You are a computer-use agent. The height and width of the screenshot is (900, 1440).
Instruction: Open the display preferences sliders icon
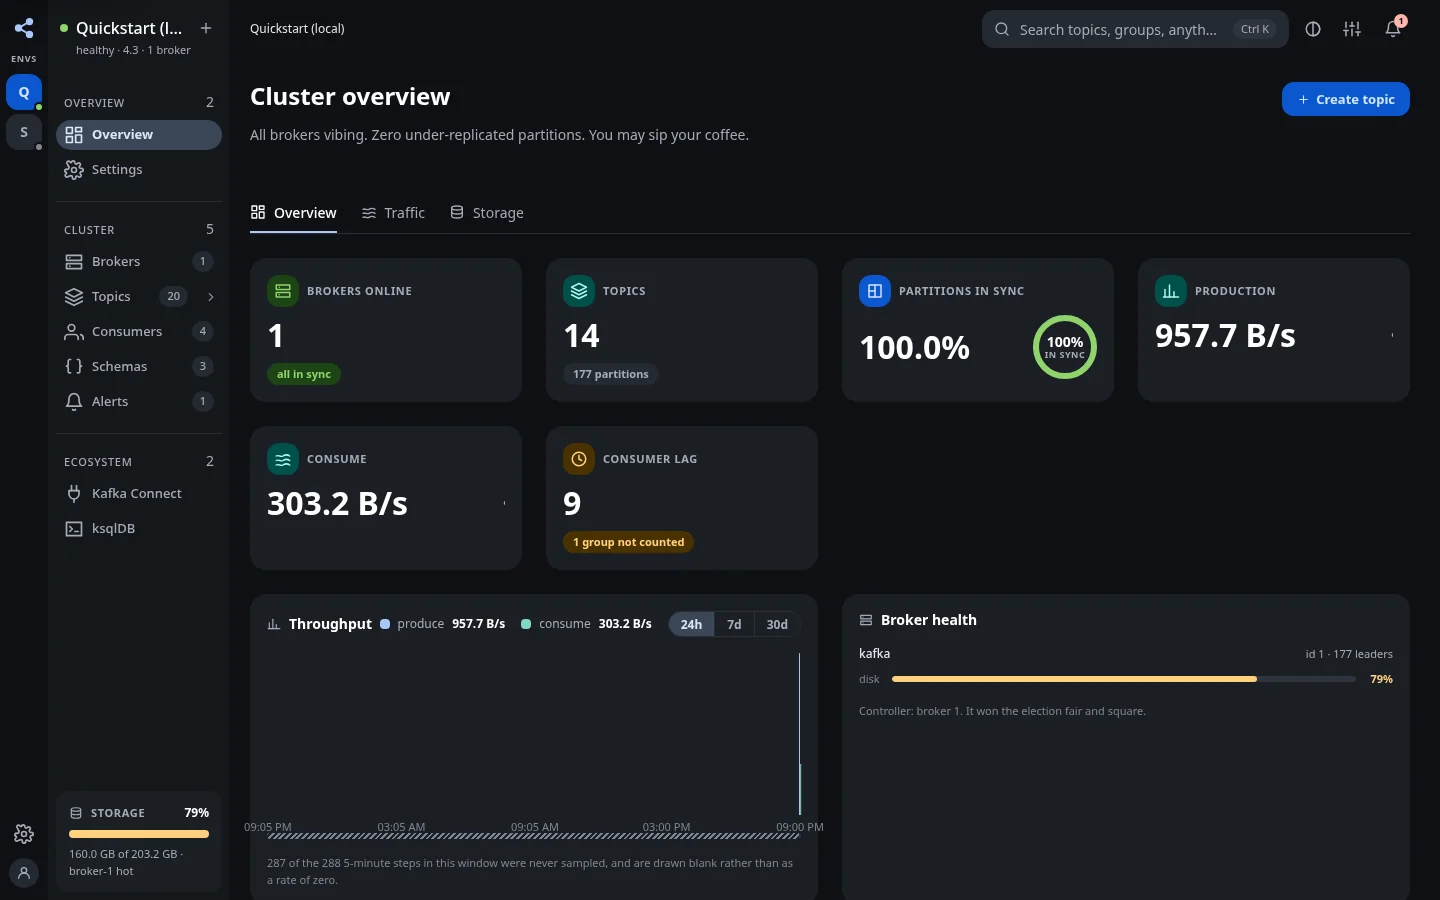coord(1352,29)
